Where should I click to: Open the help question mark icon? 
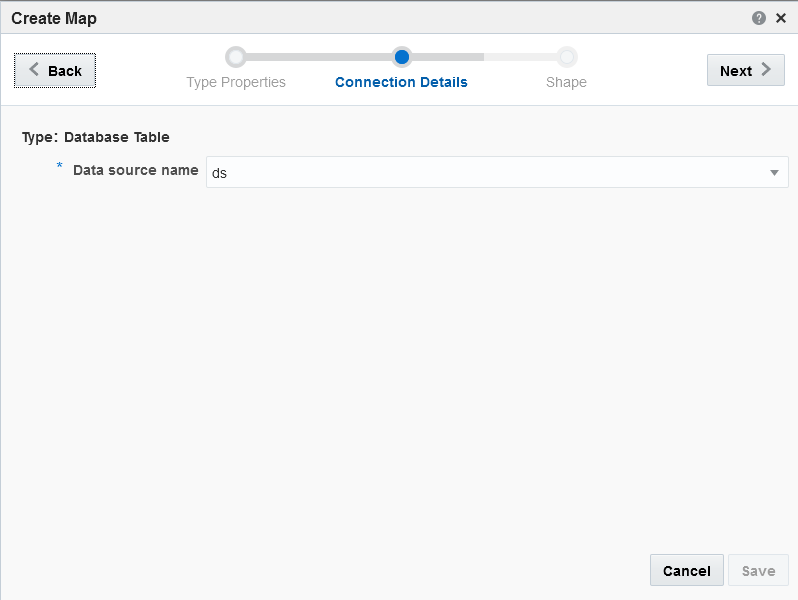tap(758, 18)
